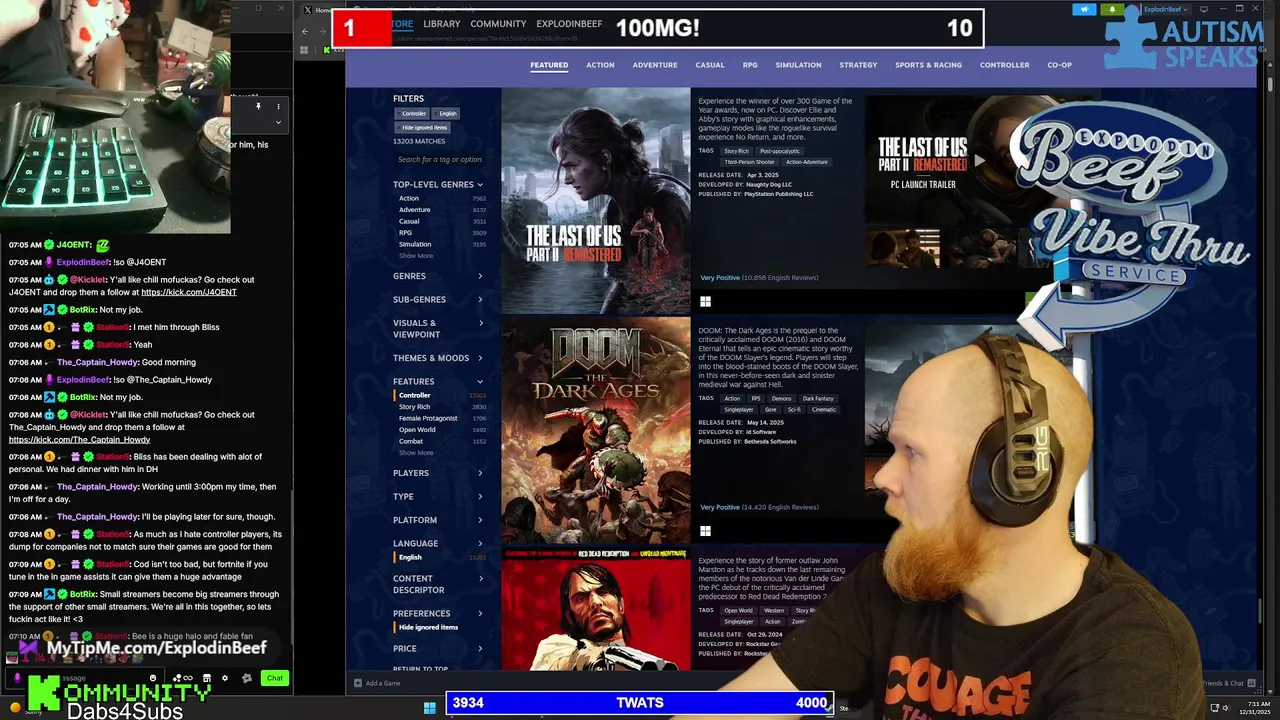1280x720 pixels.
Task: Open the emoji picker in chat message box
Action: [x=153, y=678]
